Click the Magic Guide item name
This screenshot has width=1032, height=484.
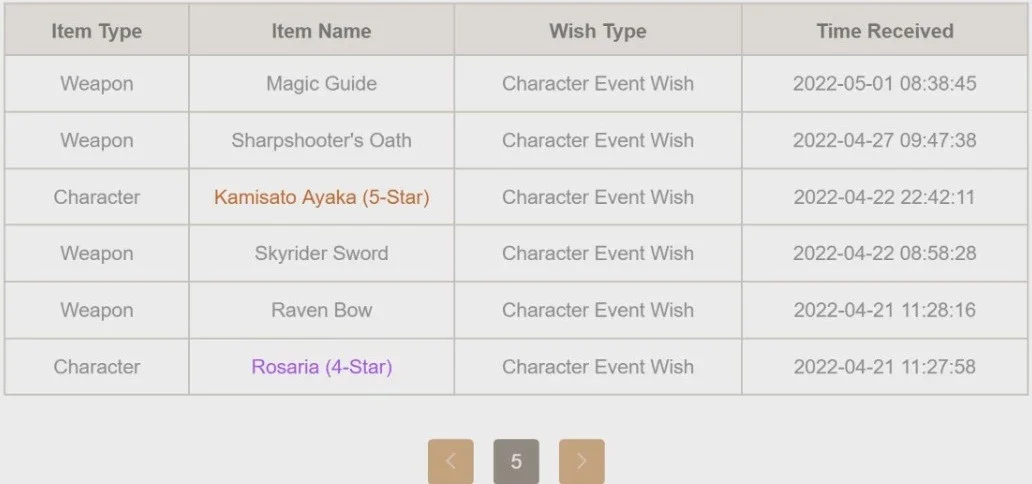click(321, 84)
